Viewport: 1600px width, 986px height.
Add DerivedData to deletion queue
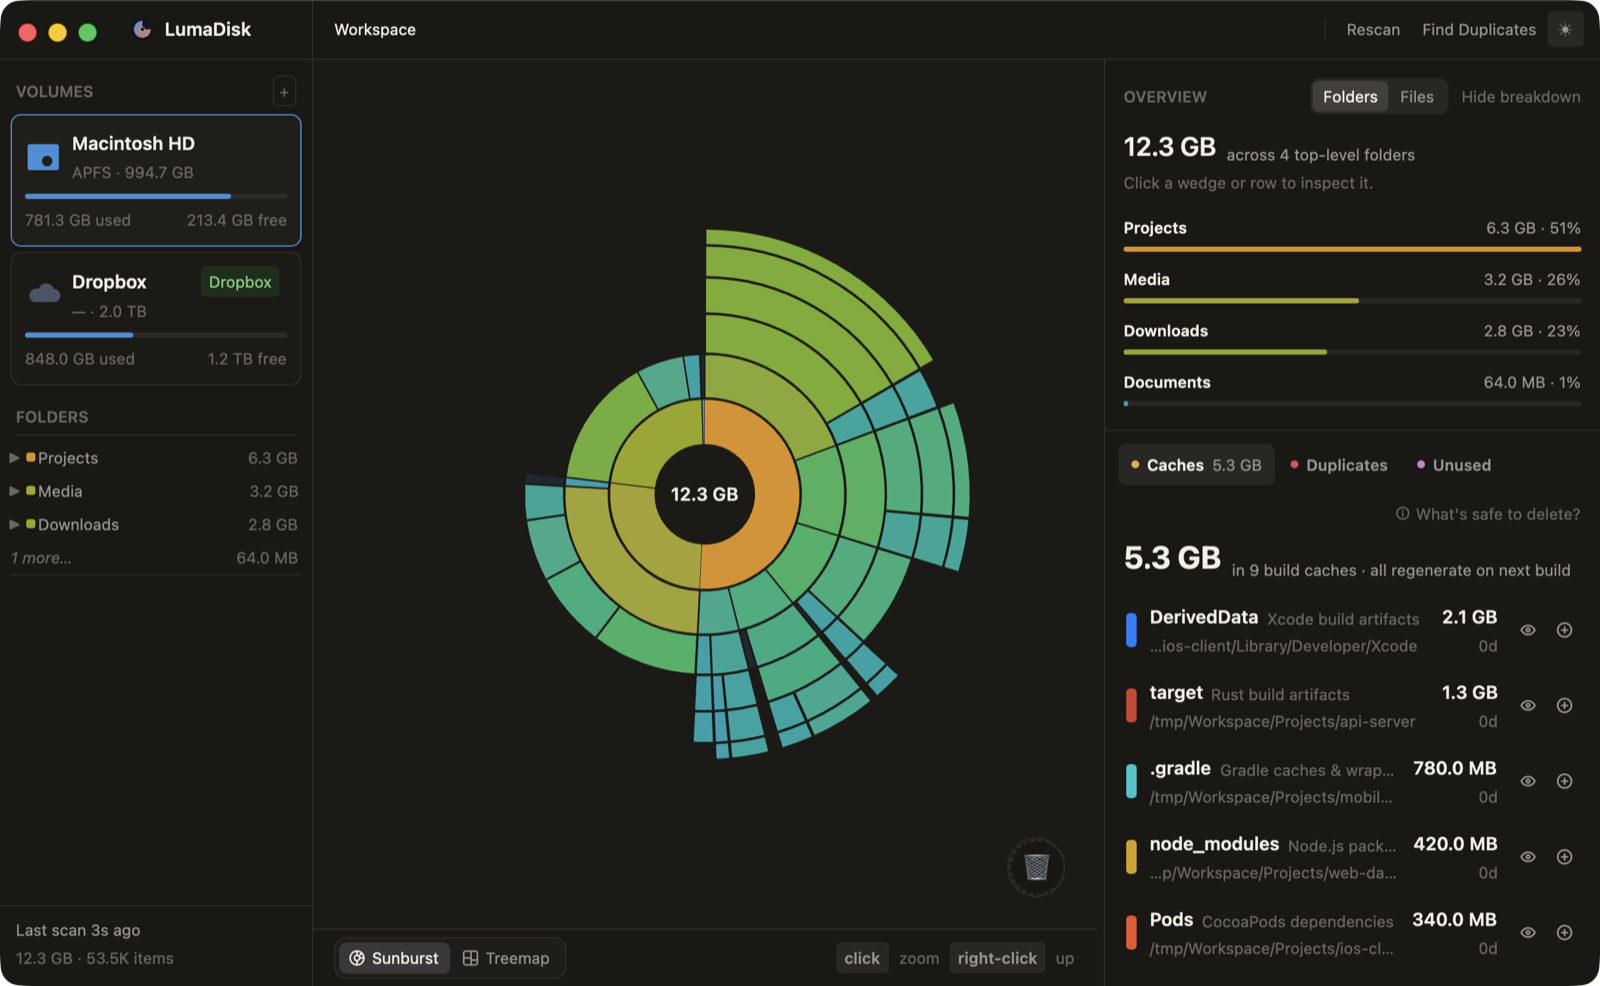click(x=1565, y=630)
